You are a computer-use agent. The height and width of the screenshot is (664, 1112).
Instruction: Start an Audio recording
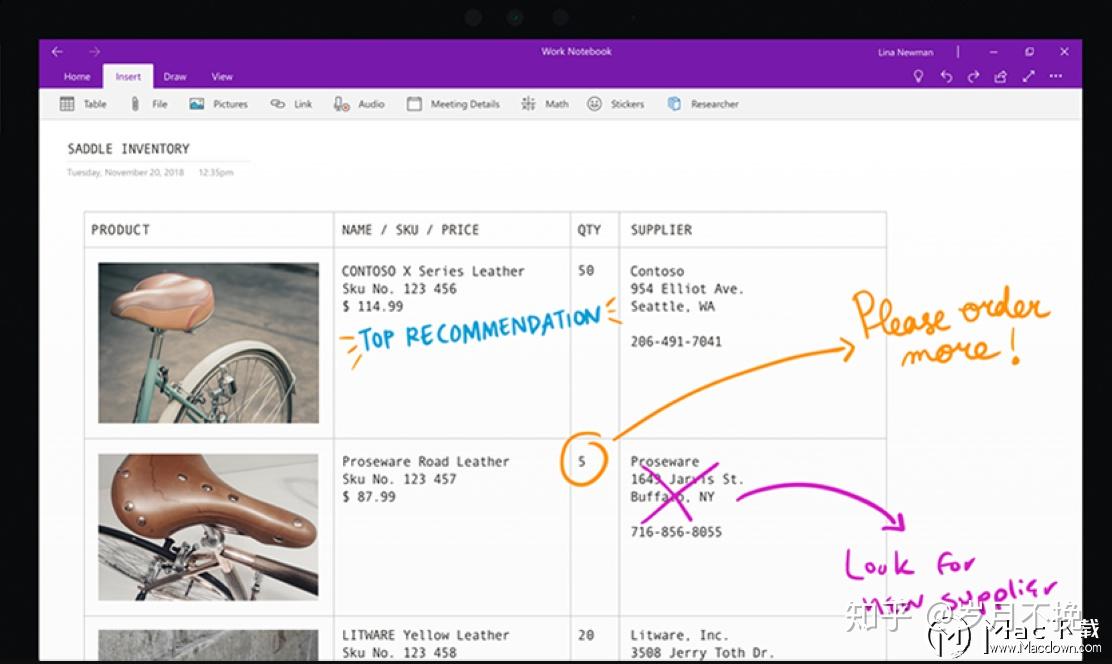(x=358, y=103)
